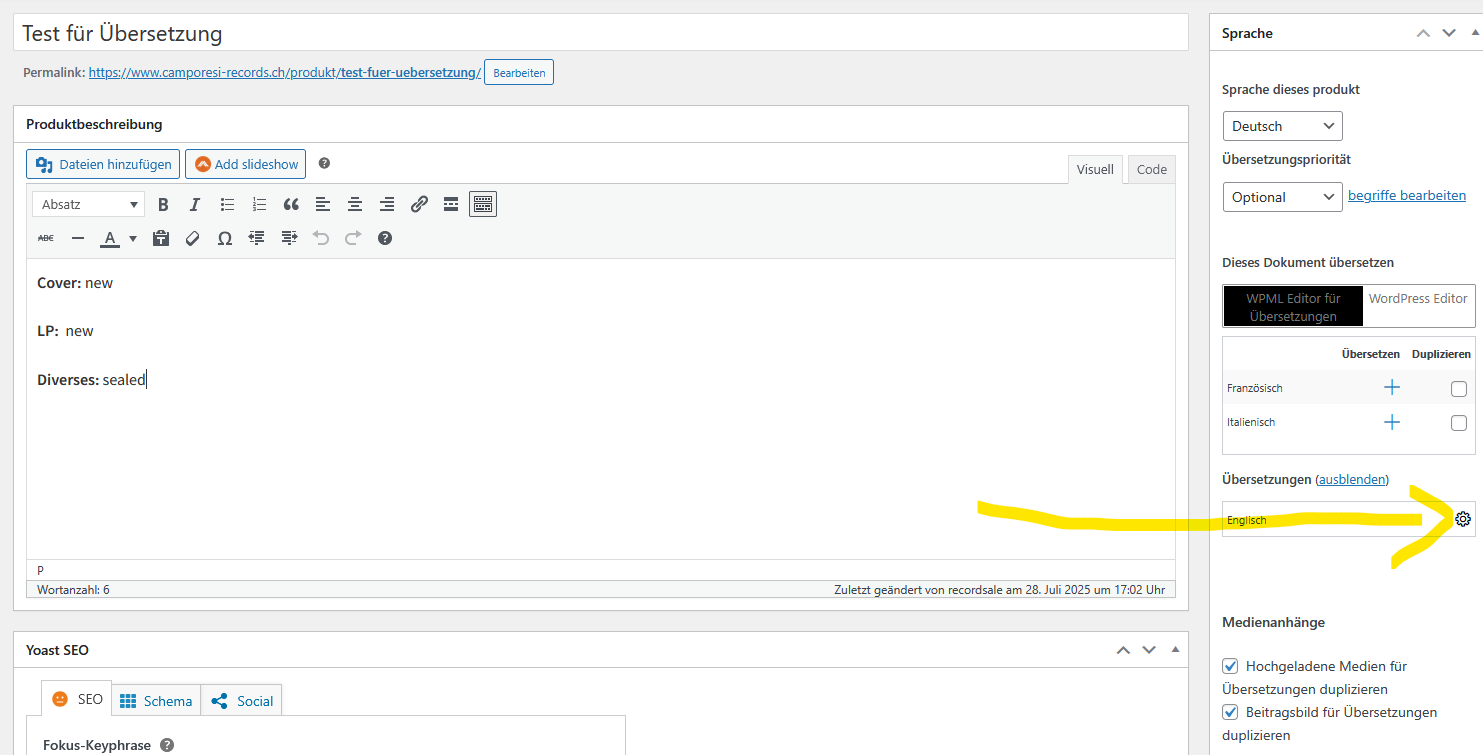Click help icon next to Add slideshow

pyautogui.click(x=324, y=163)
